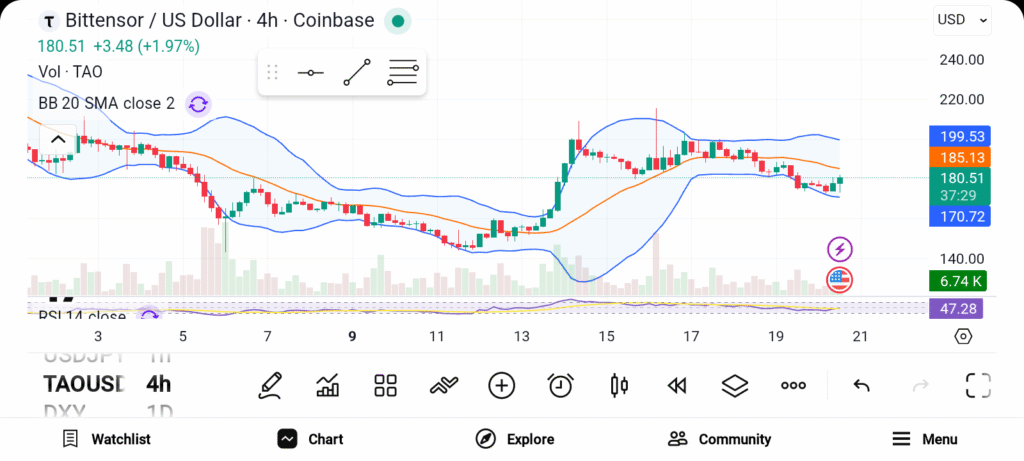Toggle fullscreen chart mode
The height and width of the screenshot is (461, 1024).
pyautogui.click(x=978, y=385)
